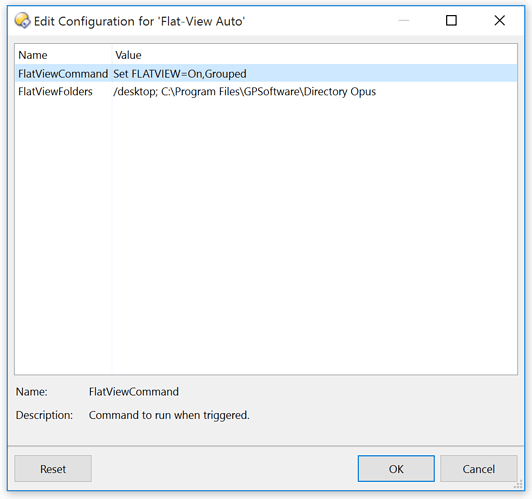Select the FlatViewFolders row name
This screenshot has width=532, height=499.
click(x=55, y=92)
